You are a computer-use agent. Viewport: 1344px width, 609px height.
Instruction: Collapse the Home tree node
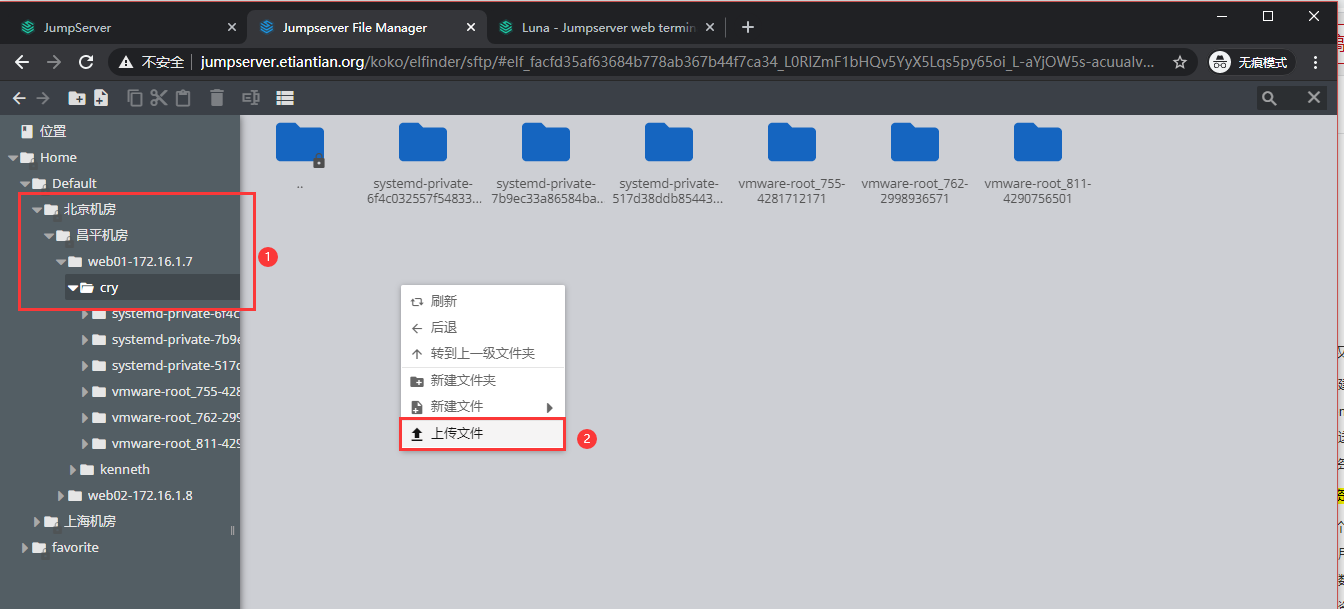[x=13, y=157]
